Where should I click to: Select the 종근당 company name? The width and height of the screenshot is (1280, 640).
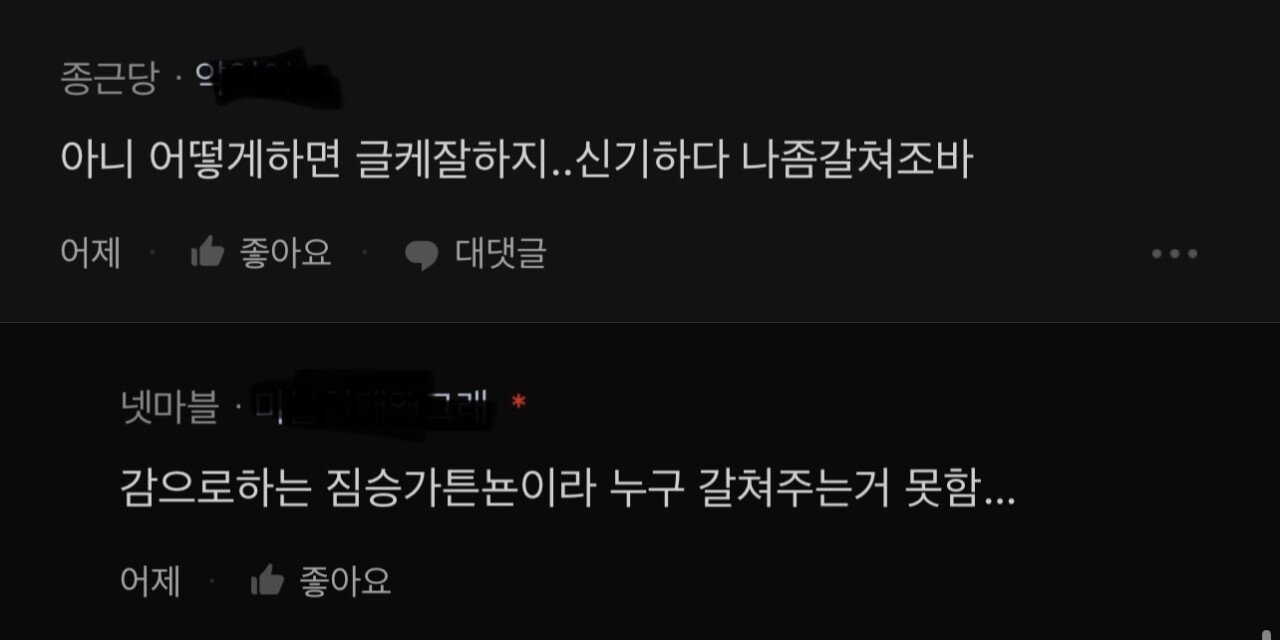tap(109, 78)
